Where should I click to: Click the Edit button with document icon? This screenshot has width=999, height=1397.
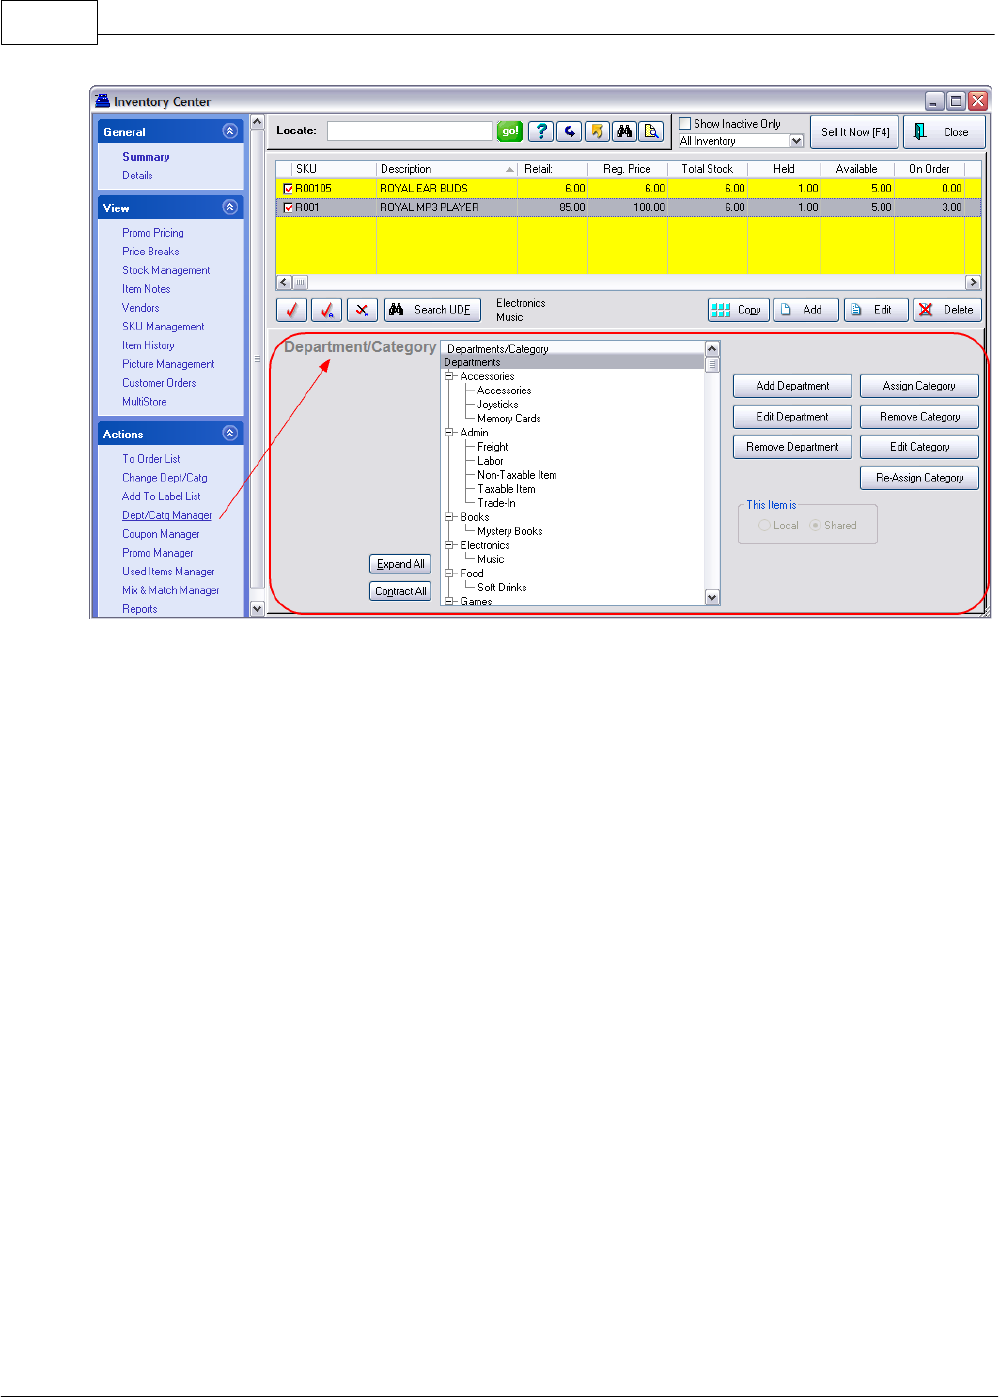(876, 310)
